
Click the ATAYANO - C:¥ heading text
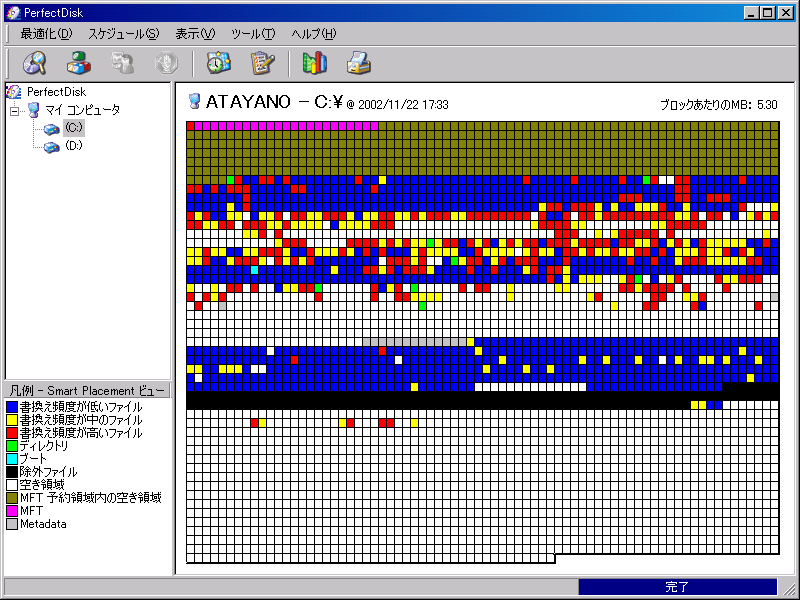click(x=274, y=102)
